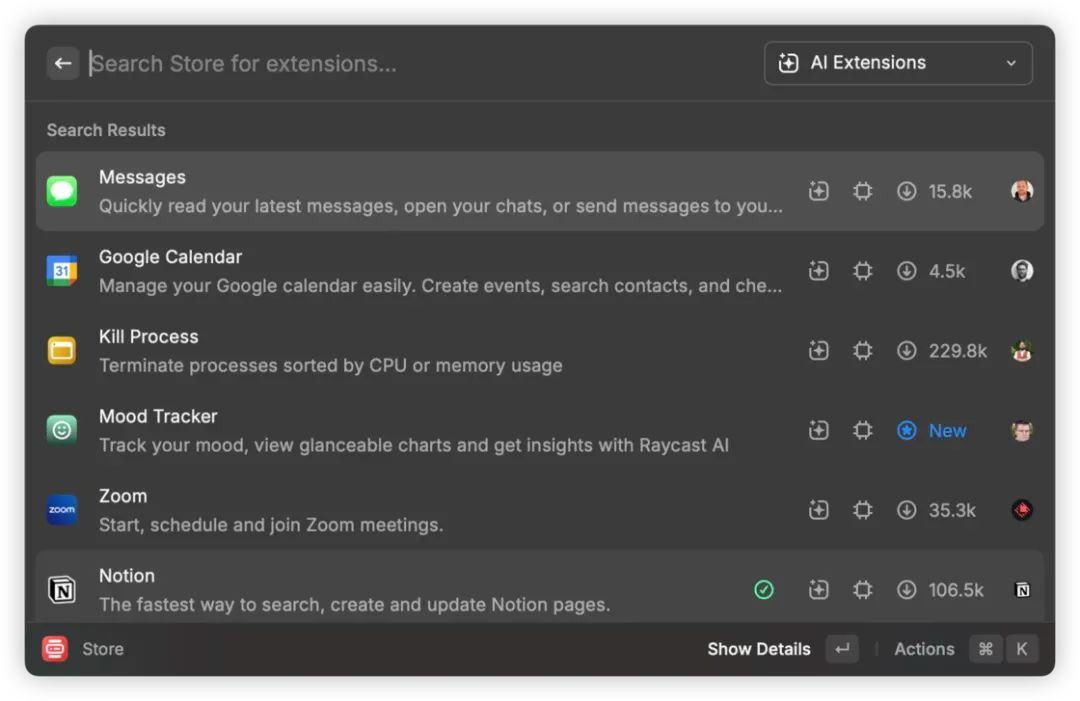Open the Zoom extension title
1080x701 pixels.
[123, 496]
